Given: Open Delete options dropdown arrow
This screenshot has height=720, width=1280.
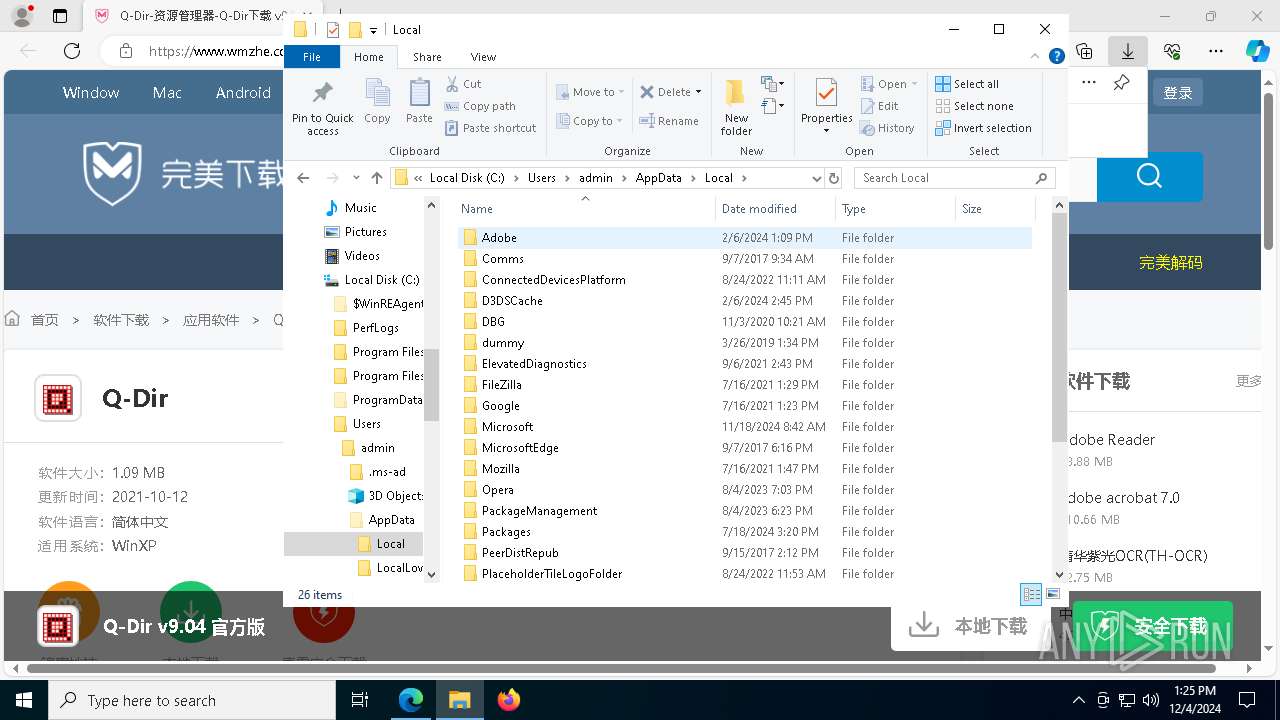Looking at the screenshot, I should [x=698, y=92].
